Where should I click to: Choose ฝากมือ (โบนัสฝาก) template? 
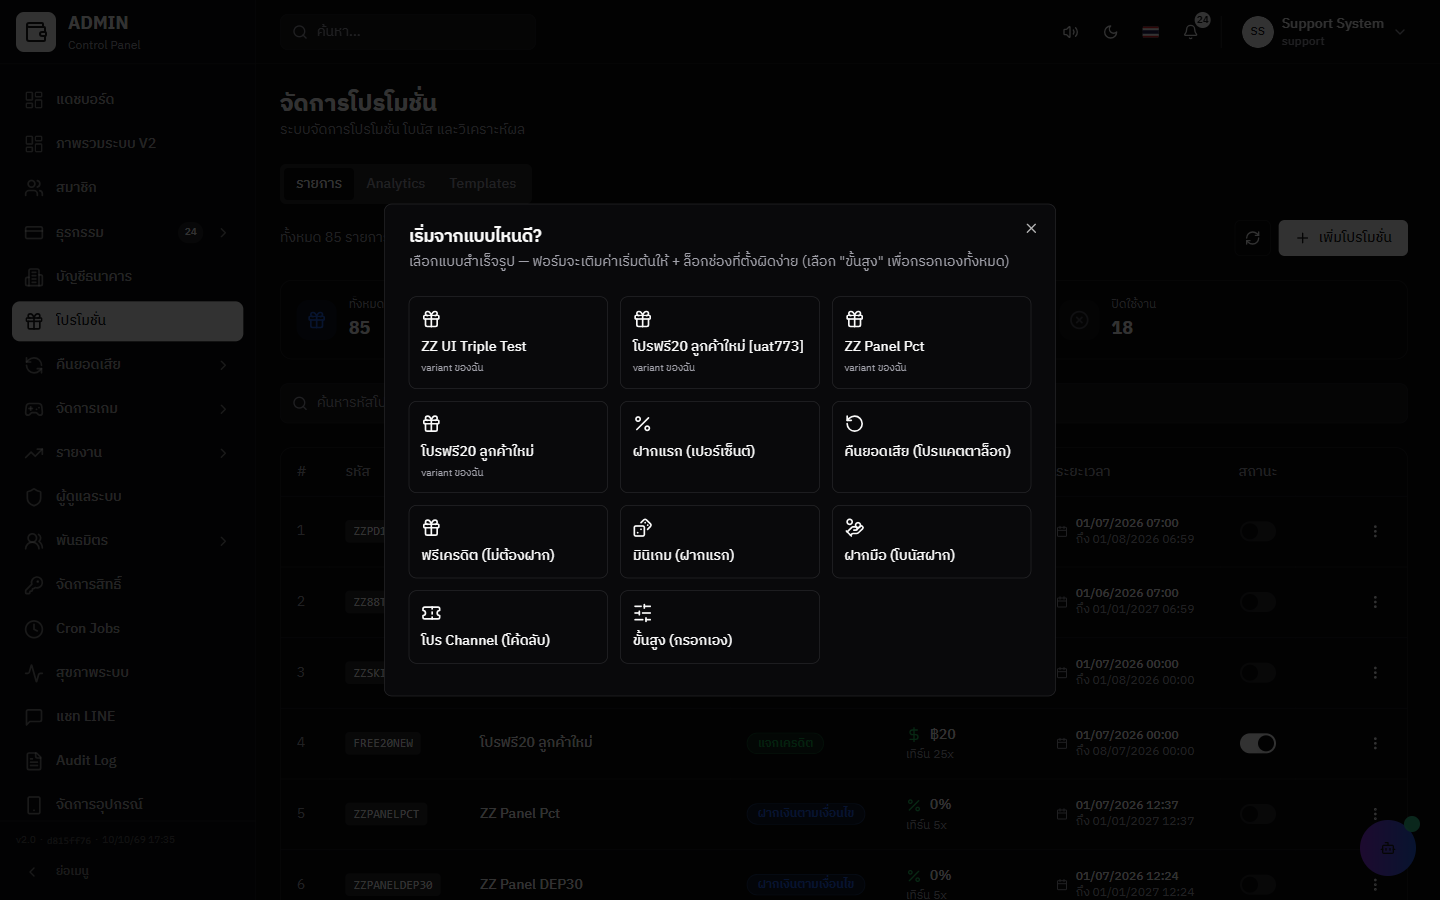pyautogui.click(x=931, y=542)
